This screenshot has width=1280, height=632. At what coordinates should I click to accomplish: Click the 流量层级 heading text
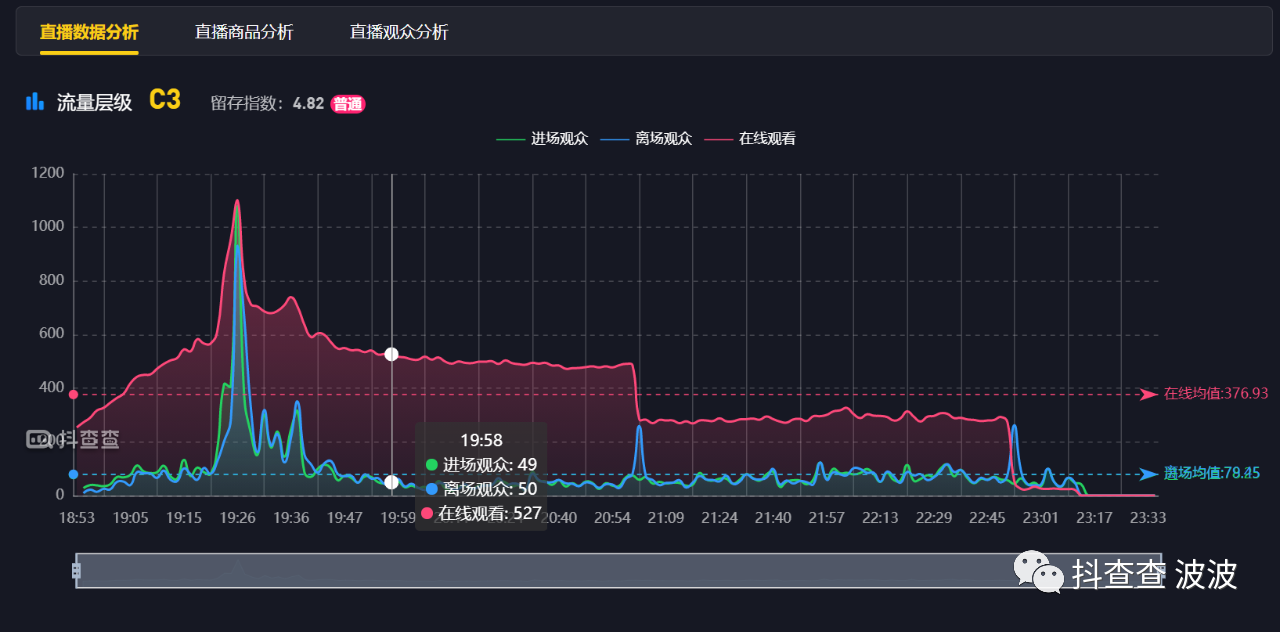[94, 102]
